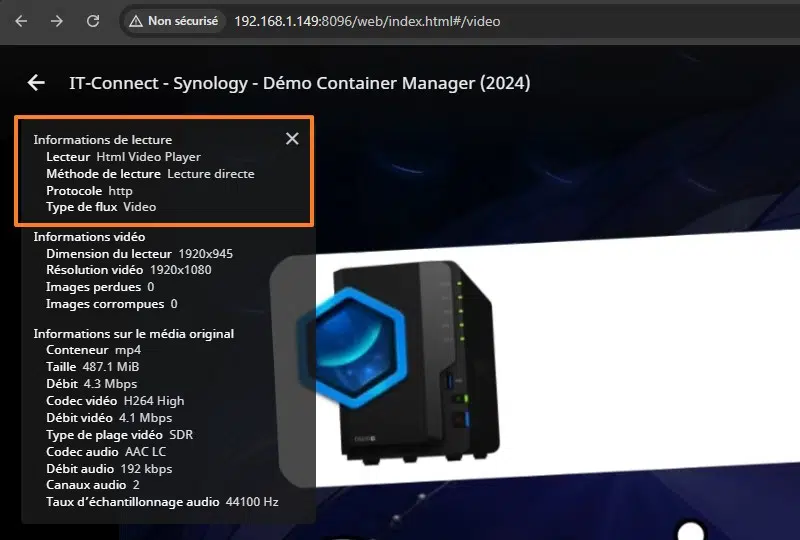Go forward in browser history

pos(57,21)
